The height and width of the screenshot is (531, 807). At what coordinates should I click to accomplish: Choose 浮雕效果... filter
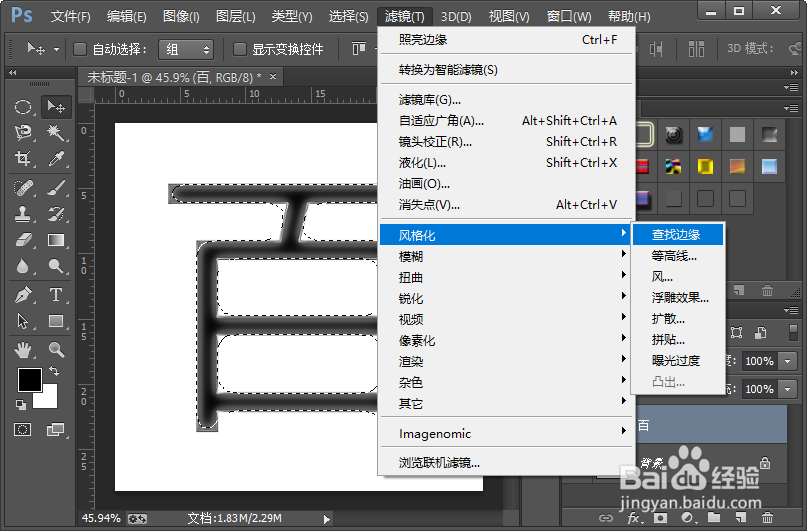click(x=678, y=298)
